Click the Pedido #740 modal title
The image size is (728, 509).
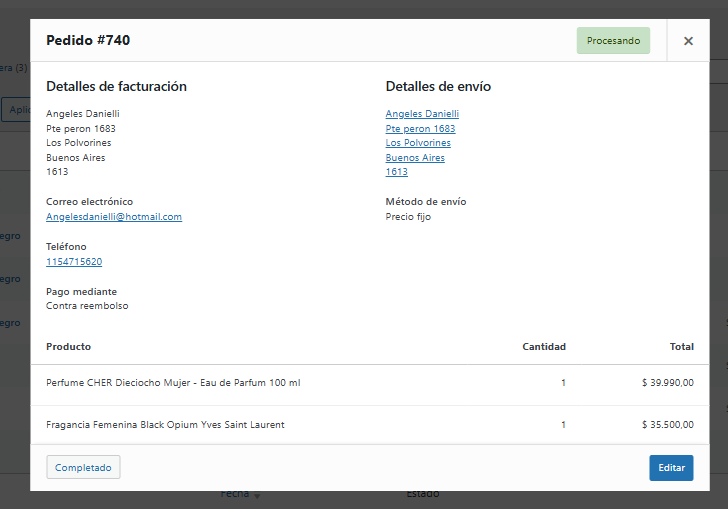click(88, 41)
